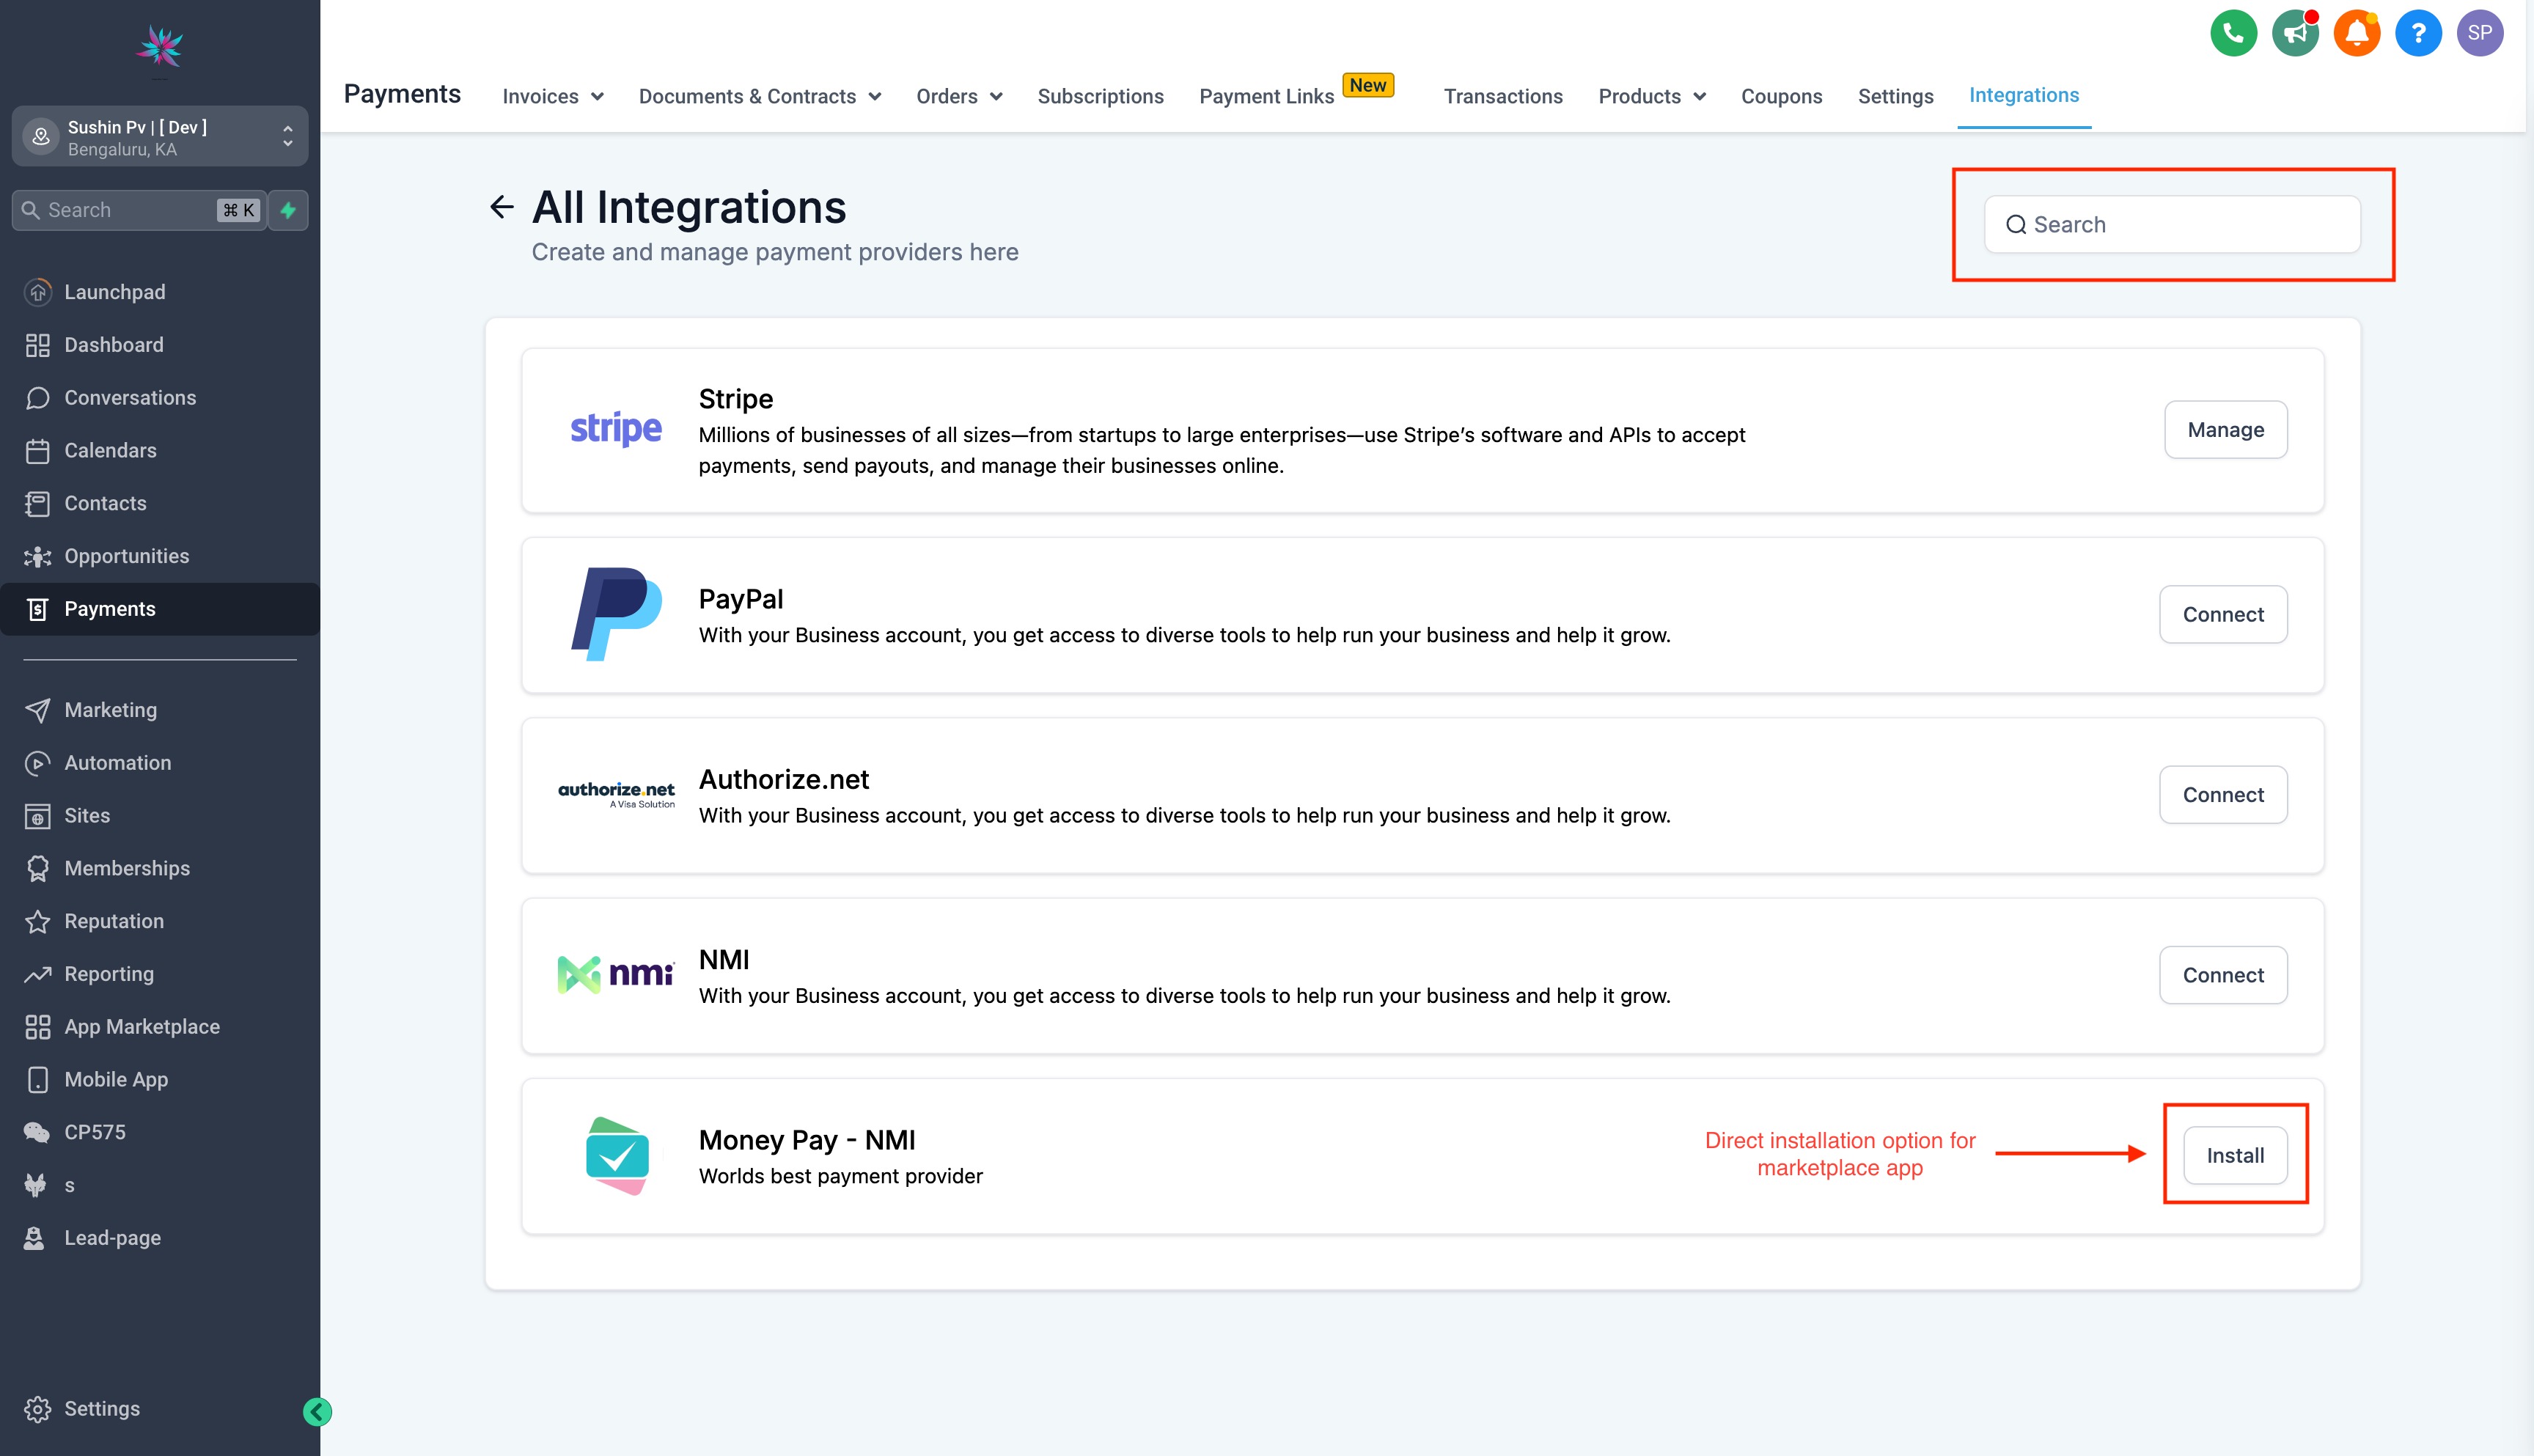Click the Money Pay - NMI app logo
2534x1456 pixels.
click(x=617, y=1156)
